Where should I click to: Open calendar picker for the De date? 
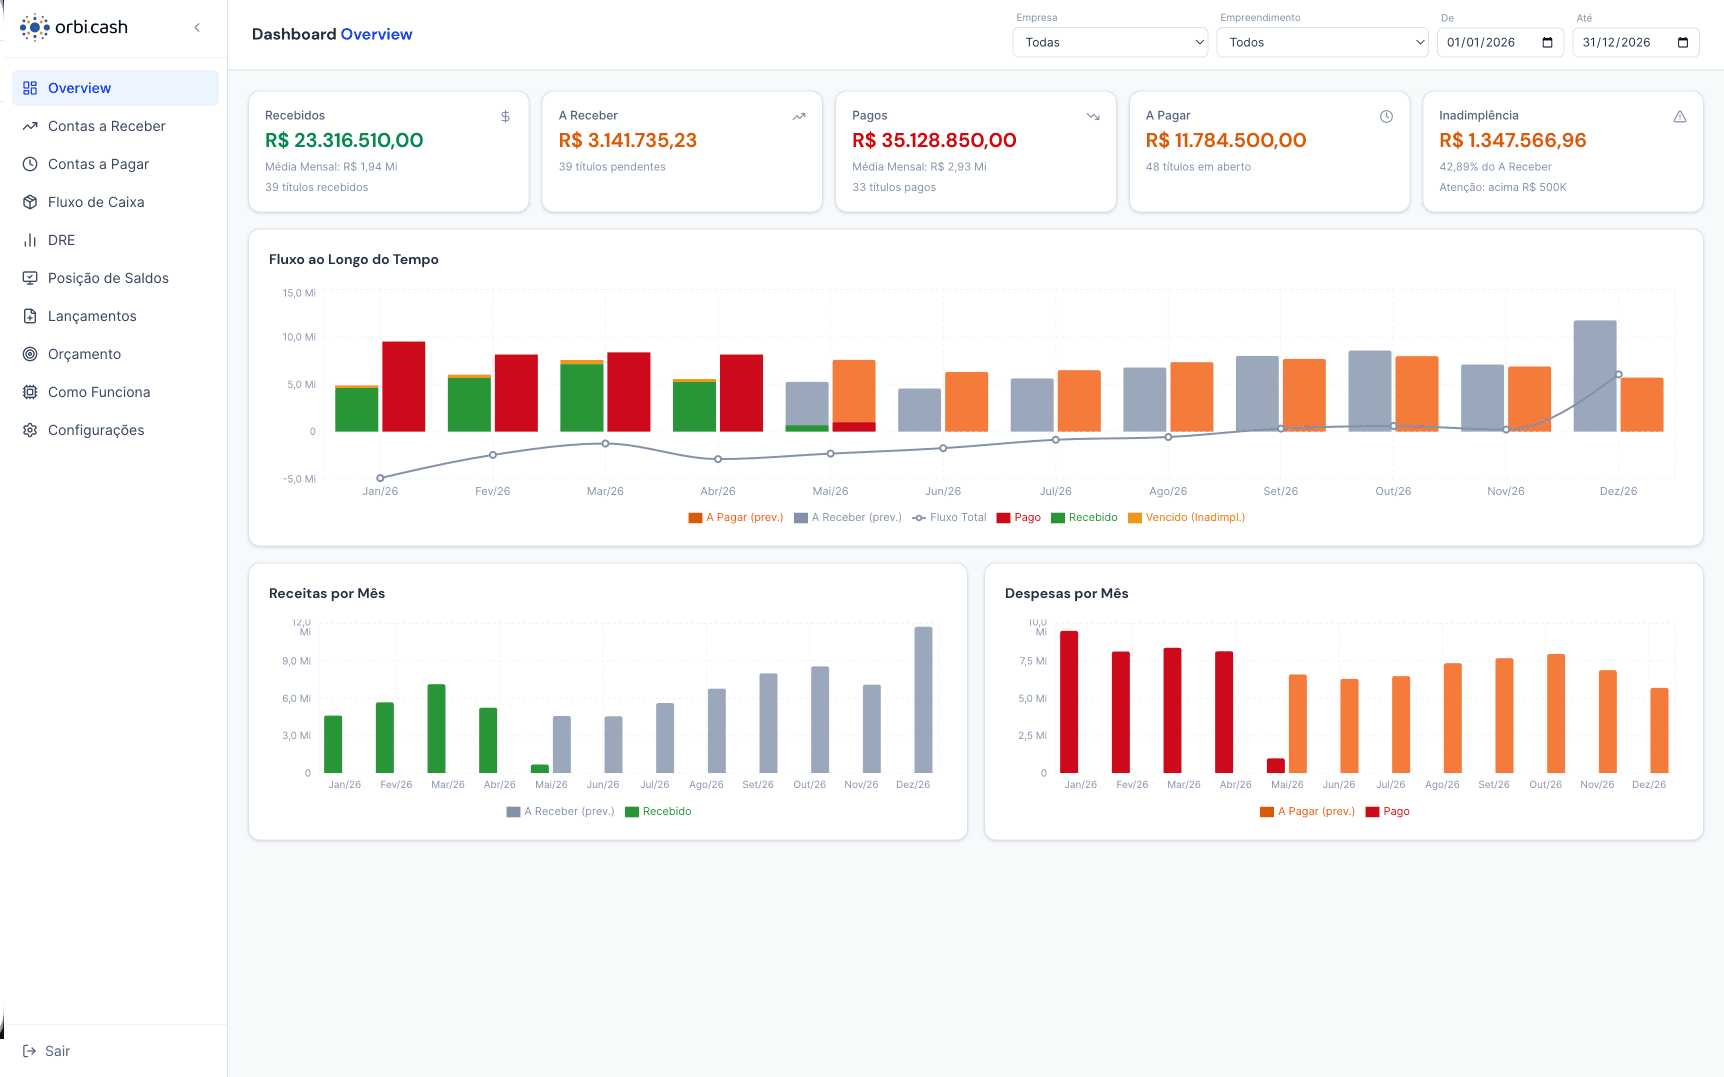(1547, 42)
